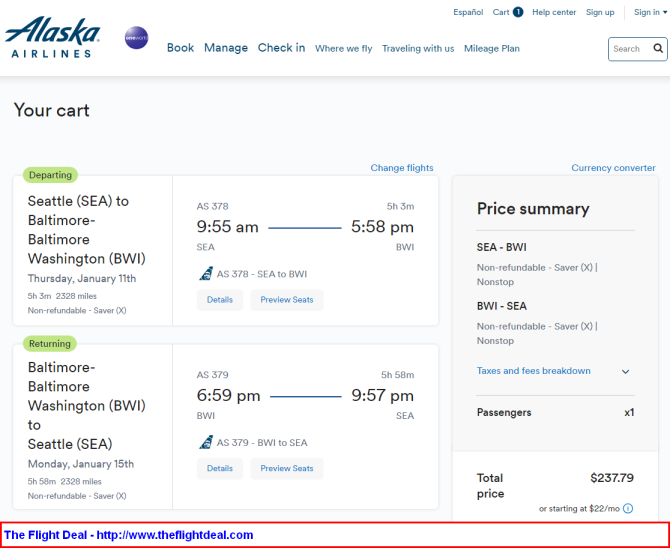
Task: Open the cart item count badge
Action: click(x=518, y=12)
